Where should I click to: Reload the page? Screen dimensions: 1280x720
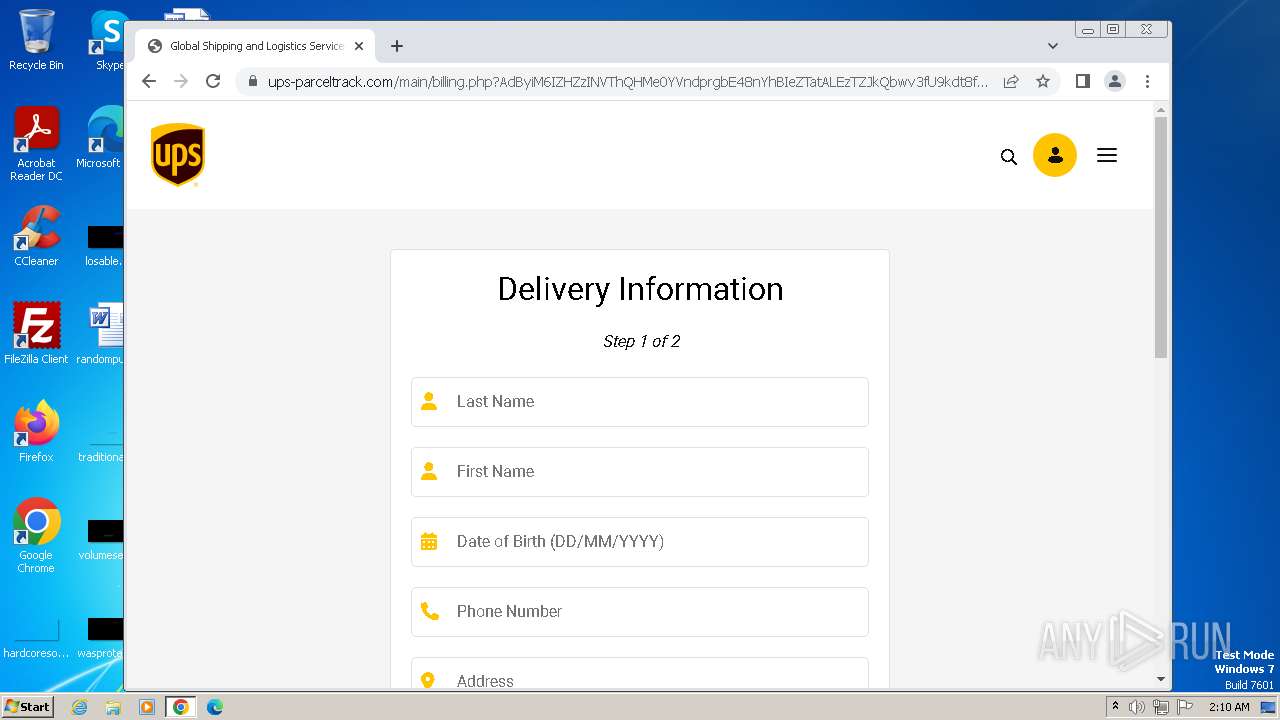click(213, 81)
